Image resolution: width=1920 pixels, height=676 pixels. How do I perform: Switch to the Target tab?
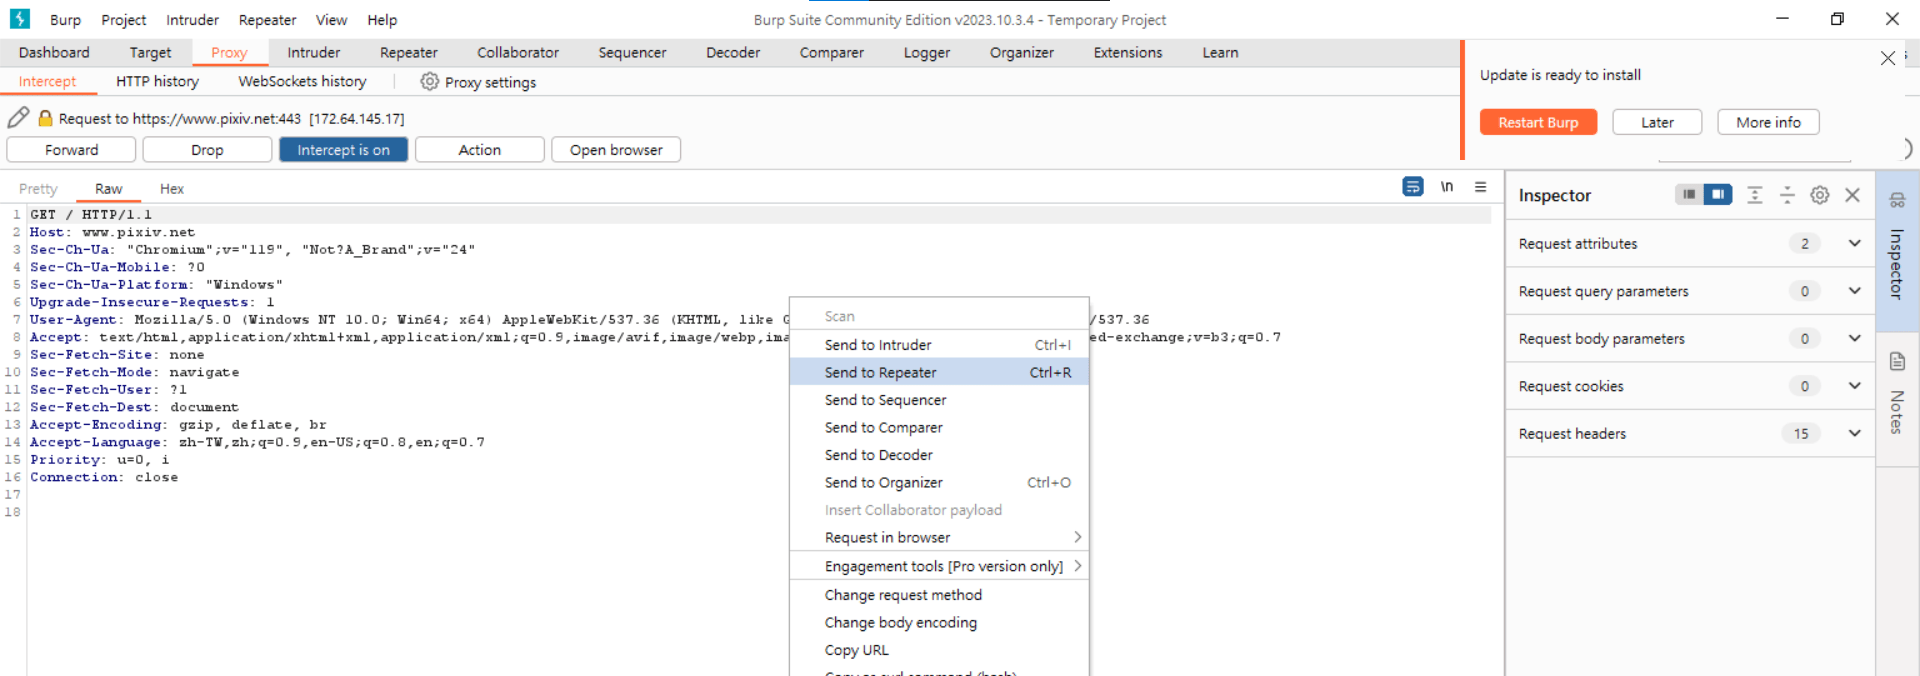click(x=150, y=53)
